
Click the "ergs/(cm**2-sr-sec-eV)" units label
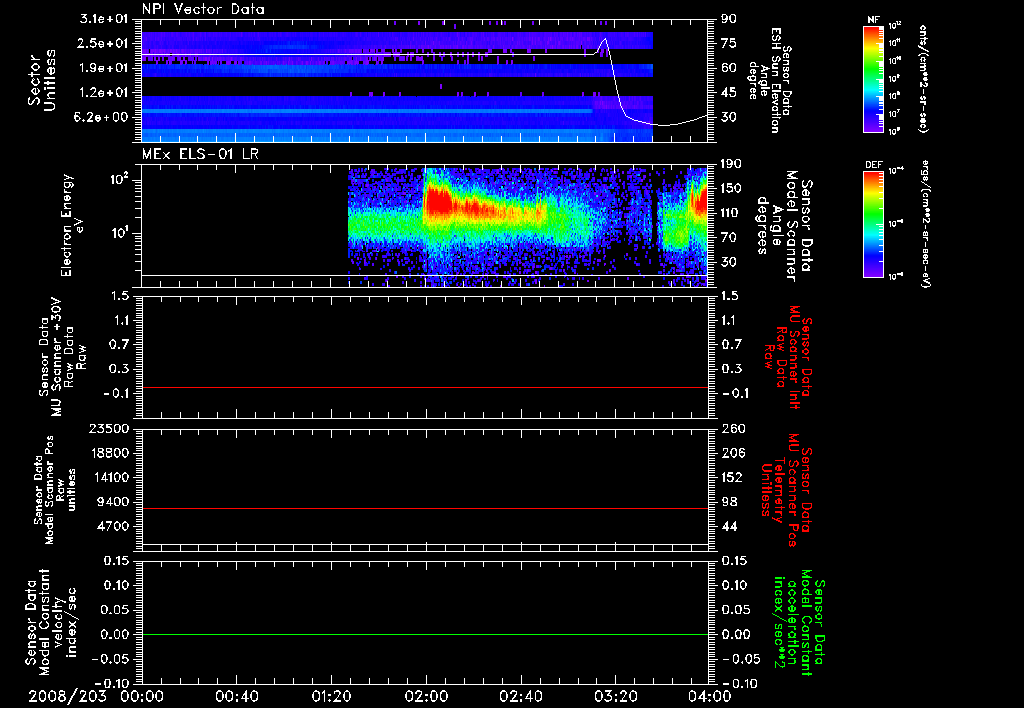pos(924,224)
